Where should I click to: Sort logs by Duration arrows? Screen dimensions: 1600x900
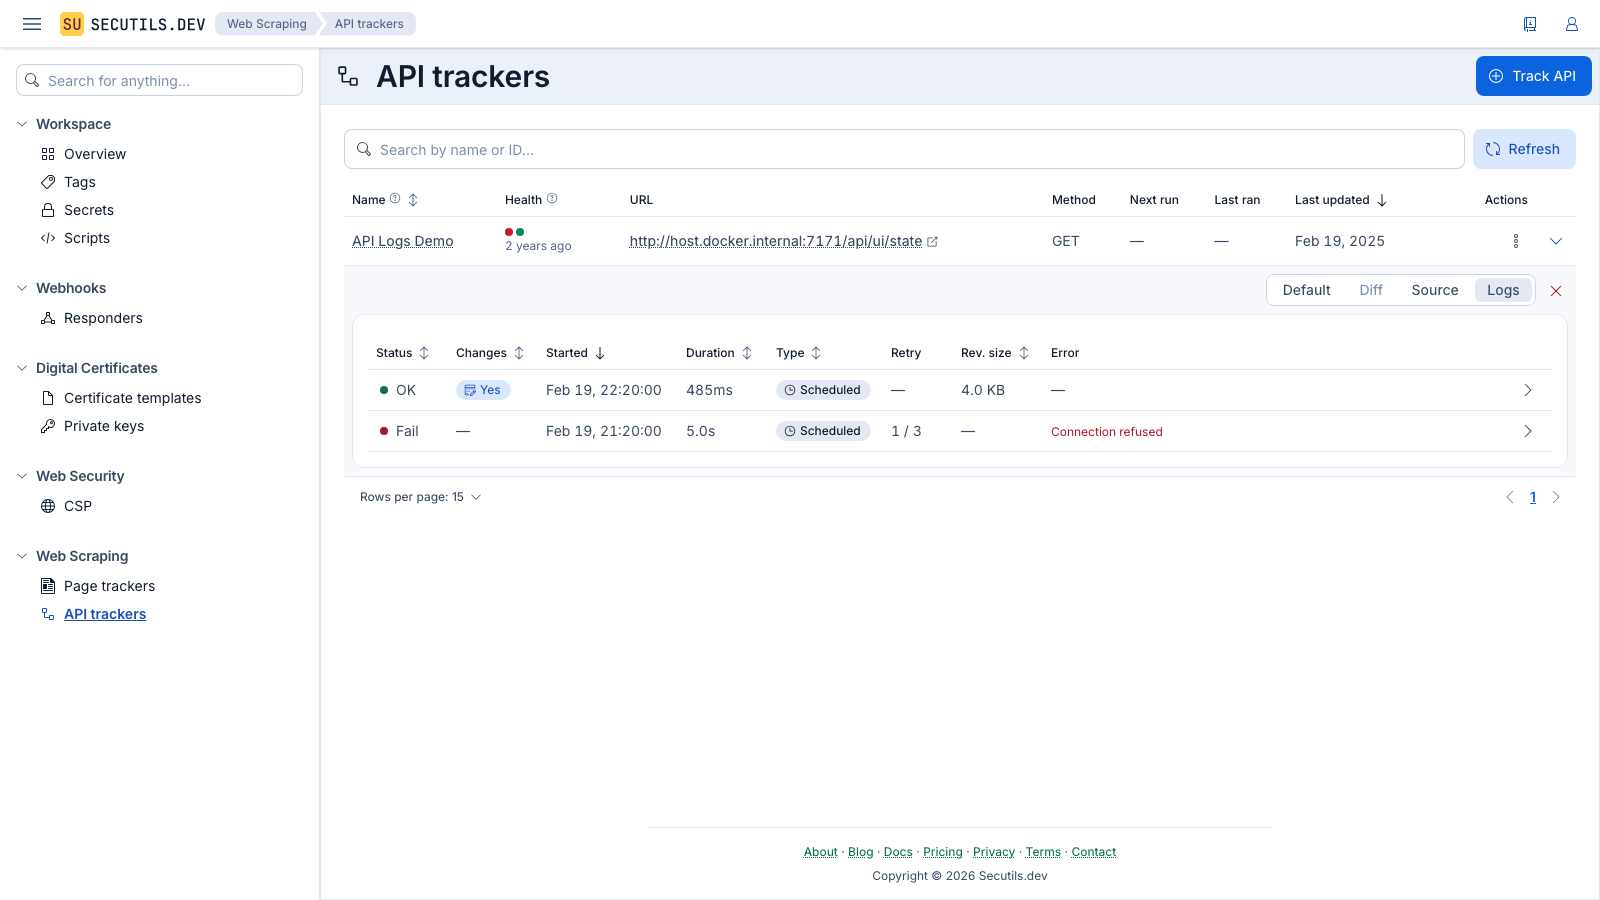(x=747, y=353)
